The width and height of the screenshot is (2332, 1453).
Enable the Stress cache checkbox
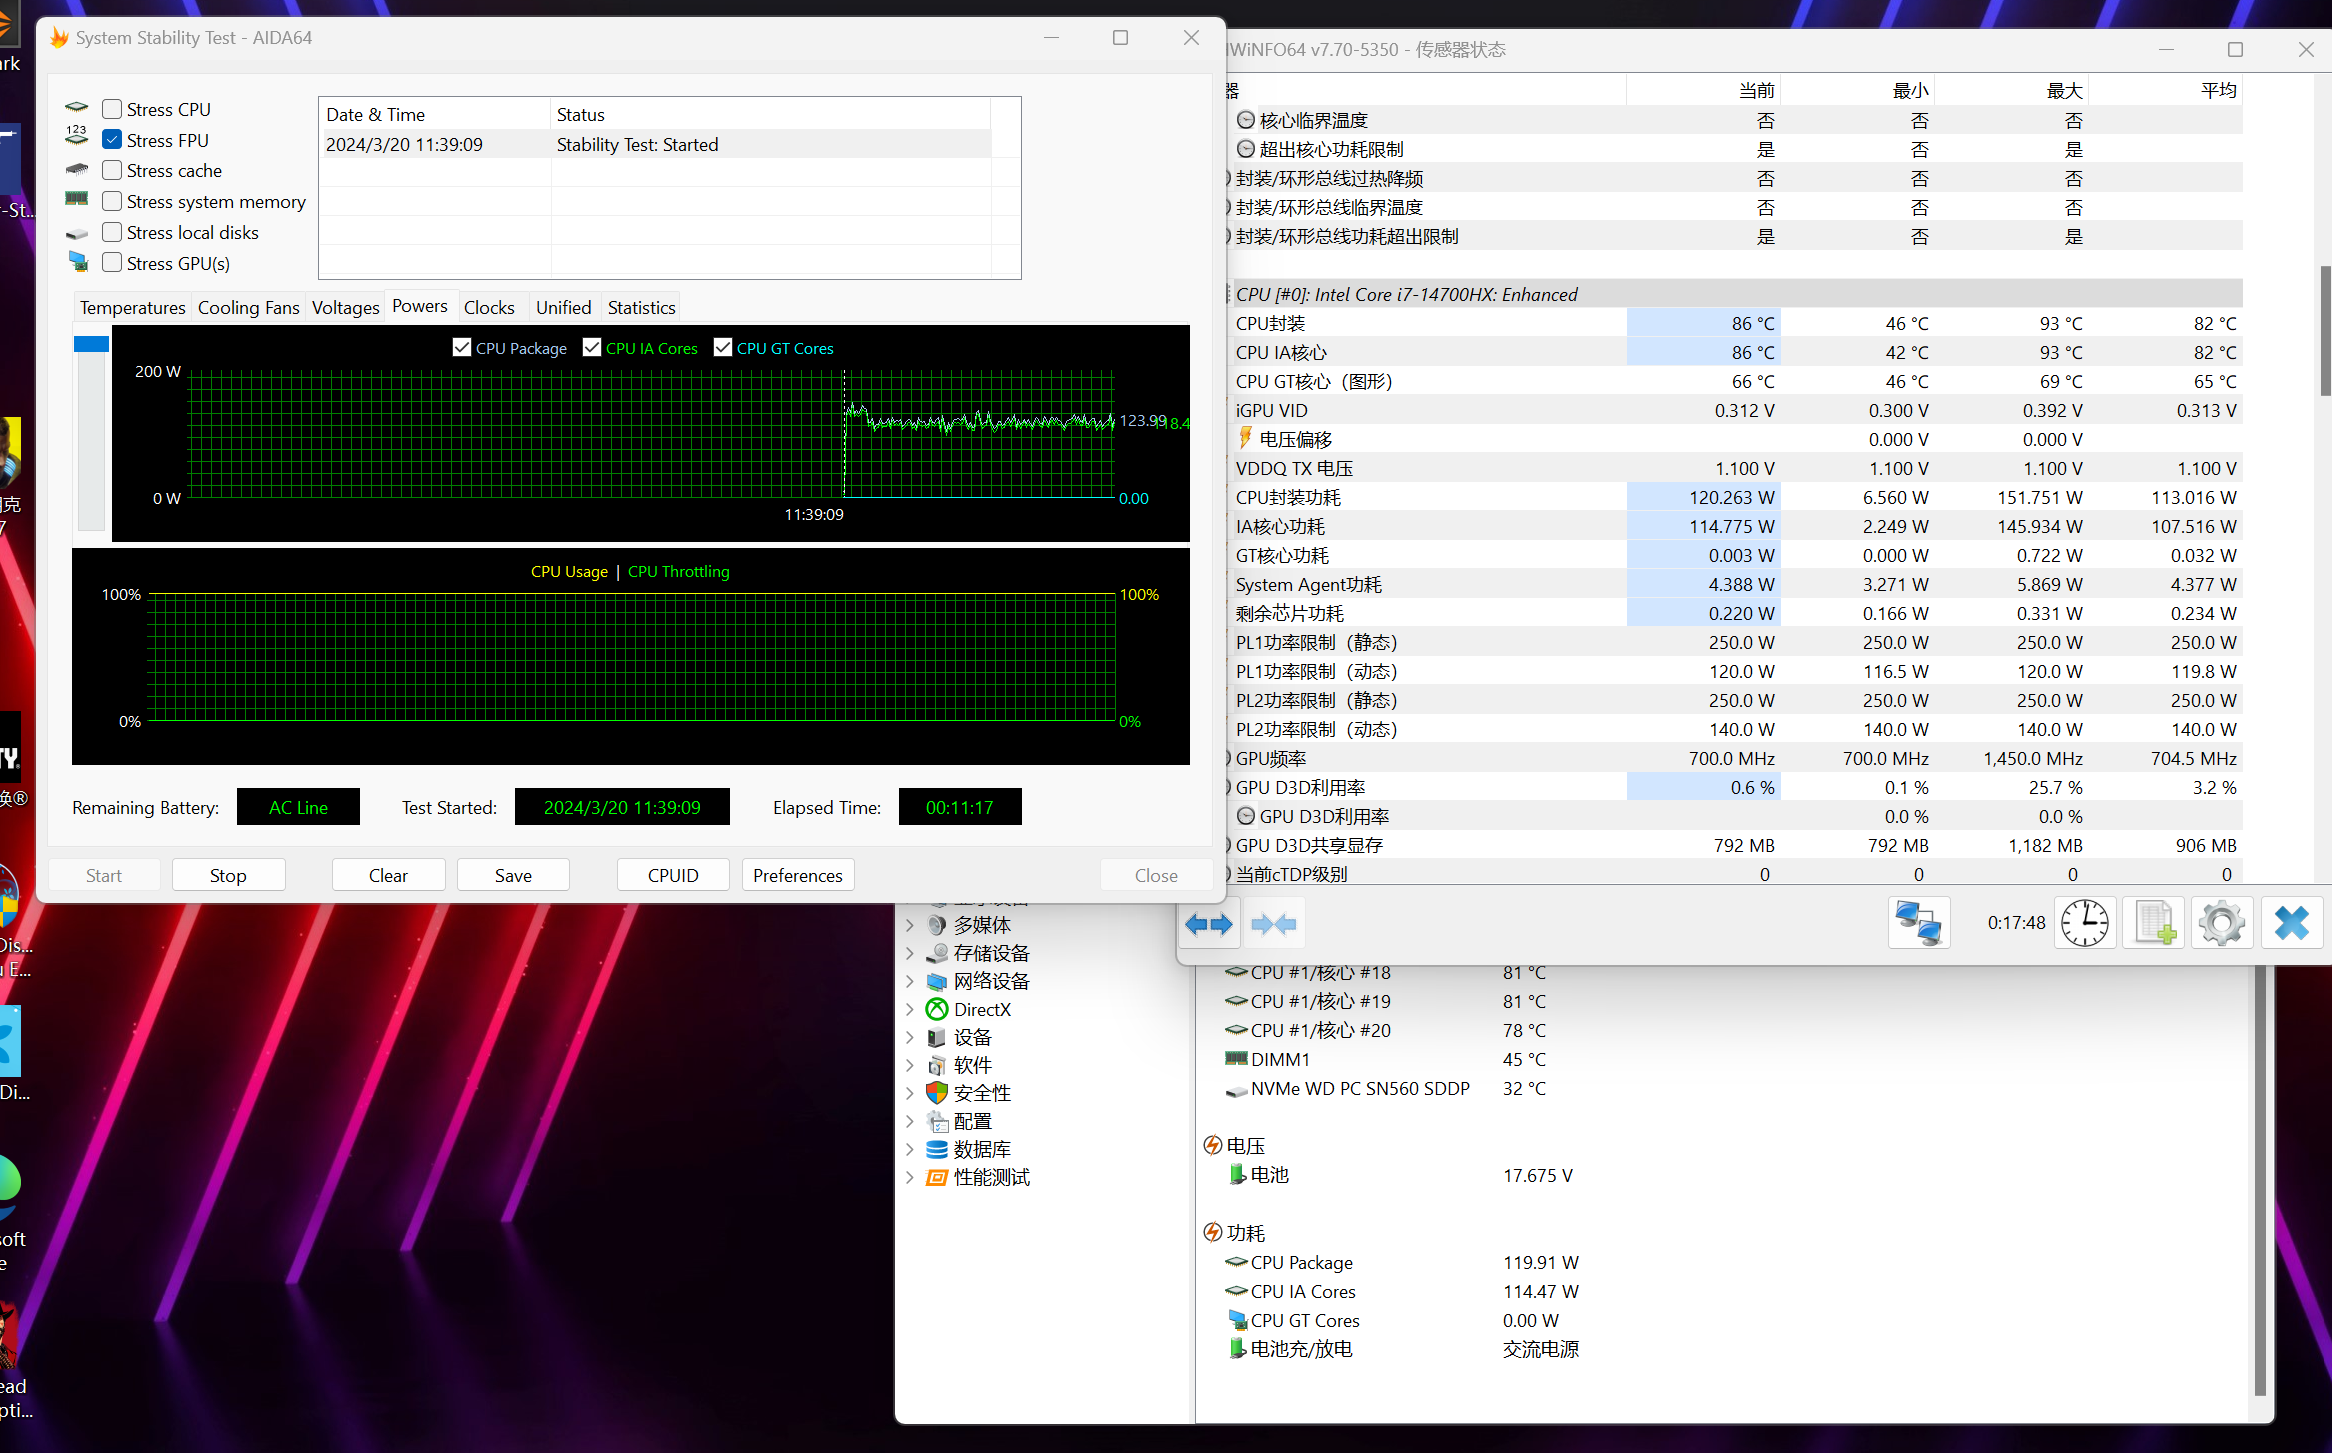pyautogui.click(x=112, y=170)
